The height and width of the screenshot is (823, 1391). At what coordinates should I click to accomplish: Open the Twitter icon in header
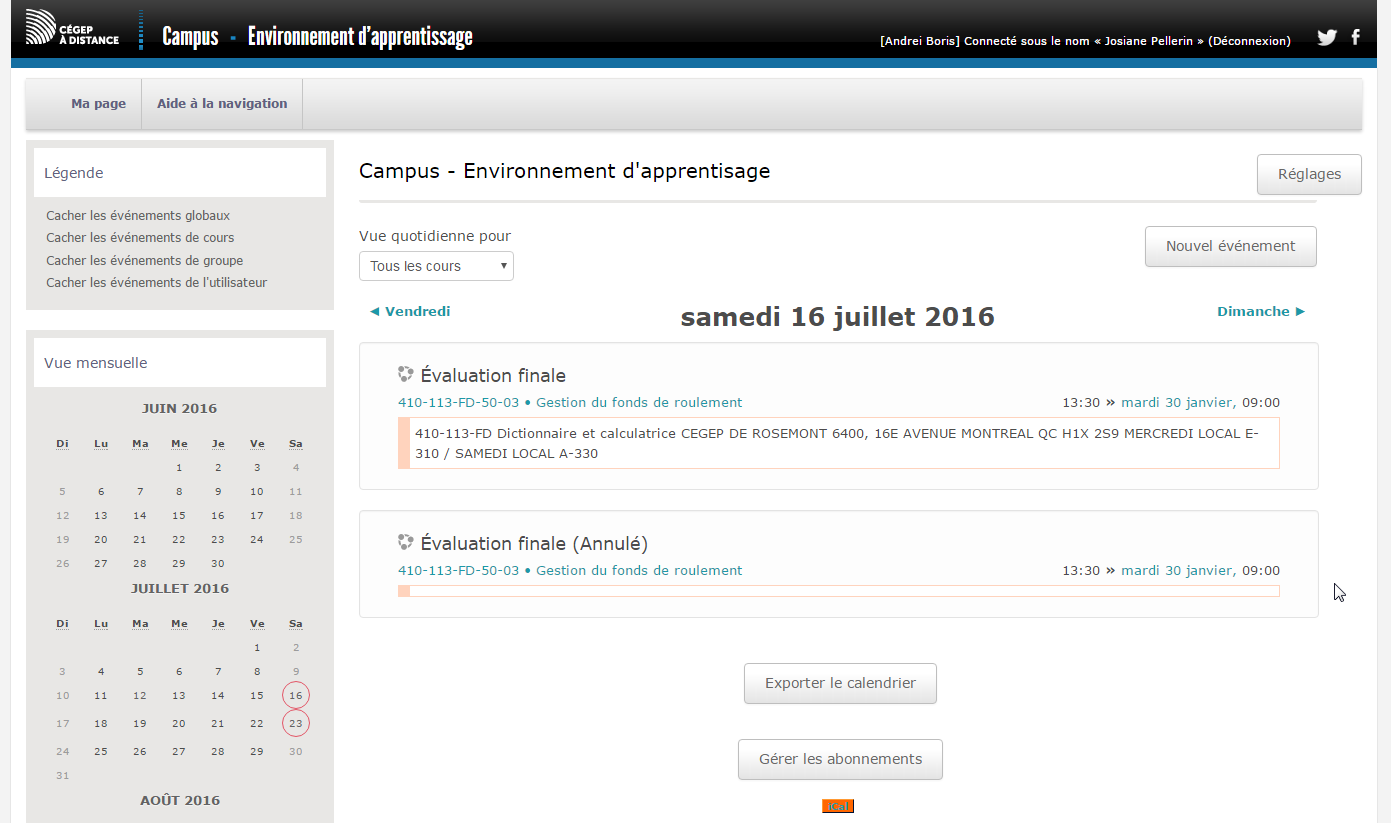(1327, 38)
